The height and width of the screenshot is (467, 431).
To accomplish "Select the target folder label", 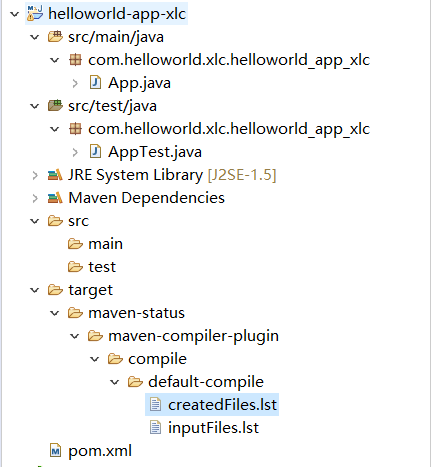I will tap(90, 290).
